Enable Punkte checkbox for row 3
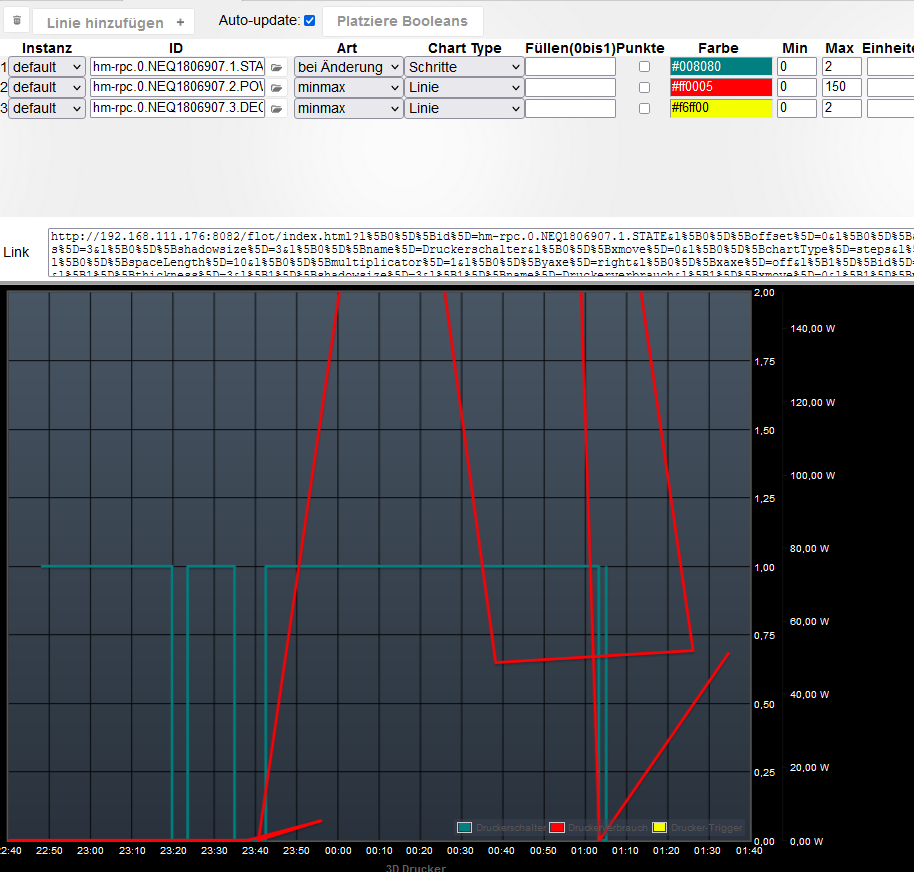Screen dimensions: 914x872 (644, 108)
